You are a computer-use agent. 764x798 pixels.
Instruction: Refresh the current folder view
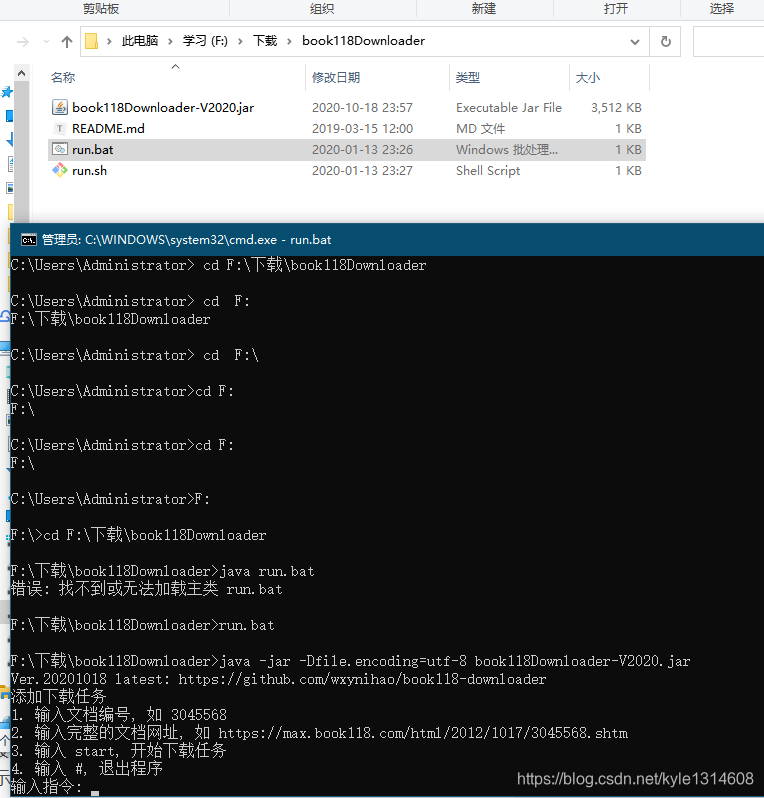click(665, 41)
